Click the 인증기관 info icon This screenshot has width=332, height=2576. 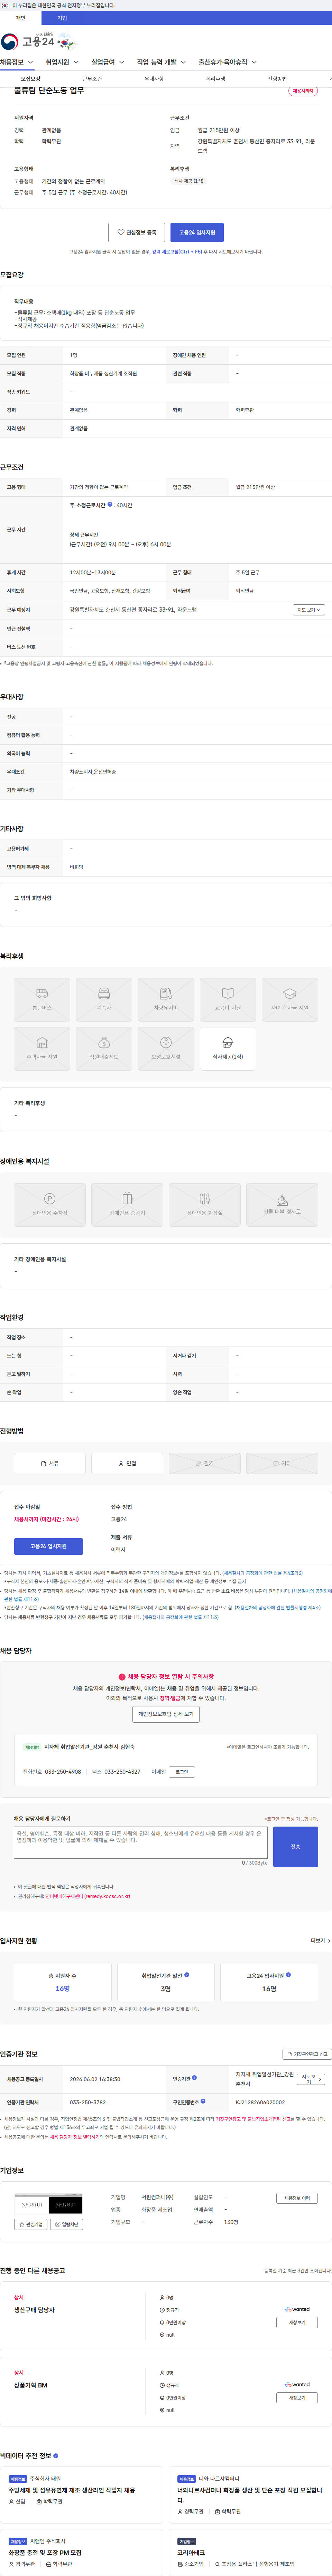click(194, 2078)
